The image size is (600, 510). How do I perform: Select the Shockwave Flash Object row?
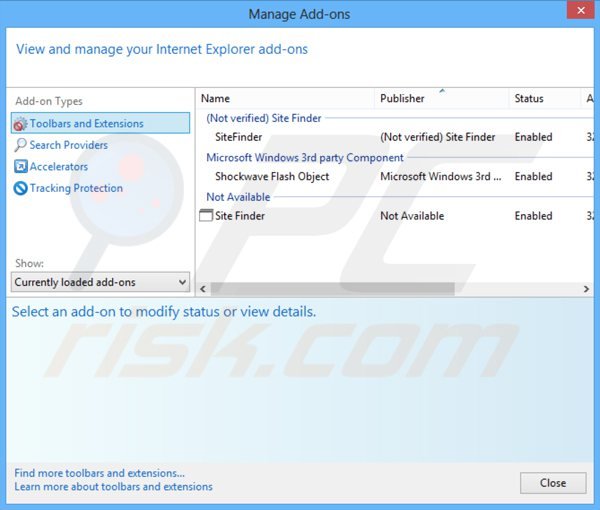[396, 176]
